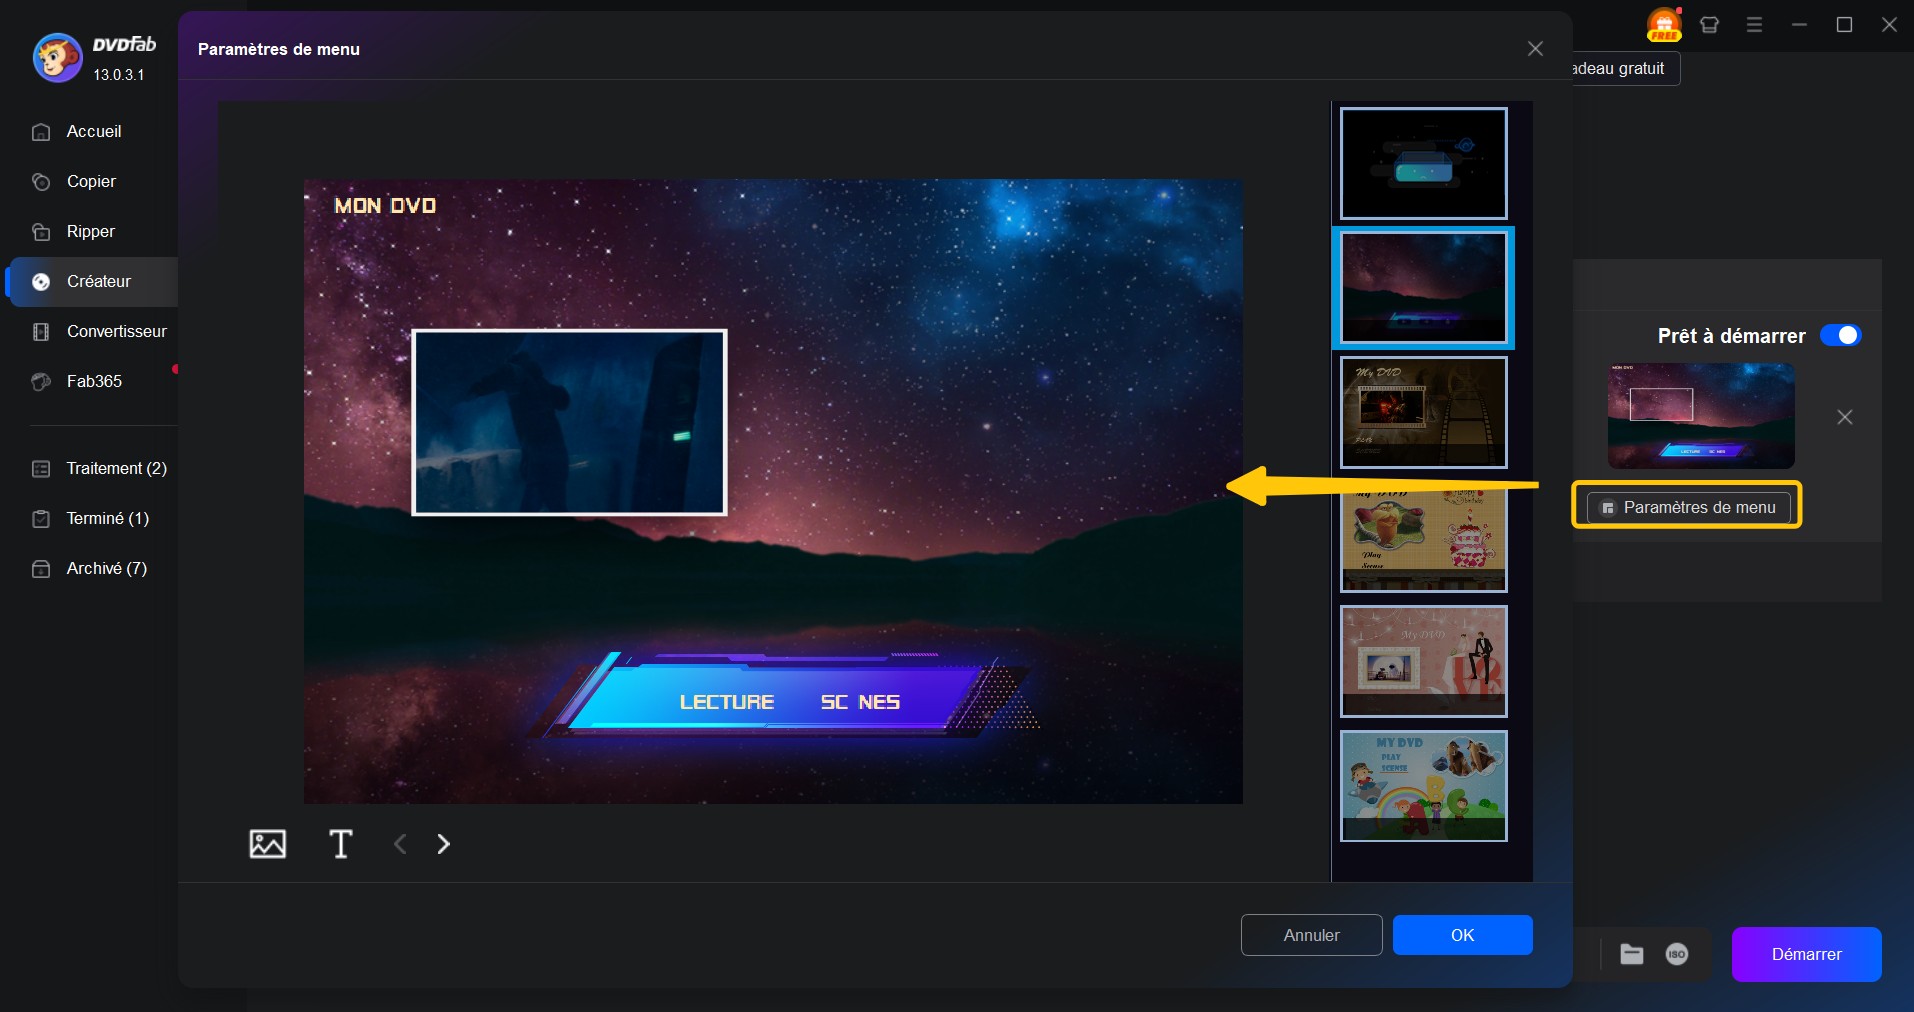
Task: Remove the DVD task with the X
Action: pyautogui.click(x=1845, y=417)
